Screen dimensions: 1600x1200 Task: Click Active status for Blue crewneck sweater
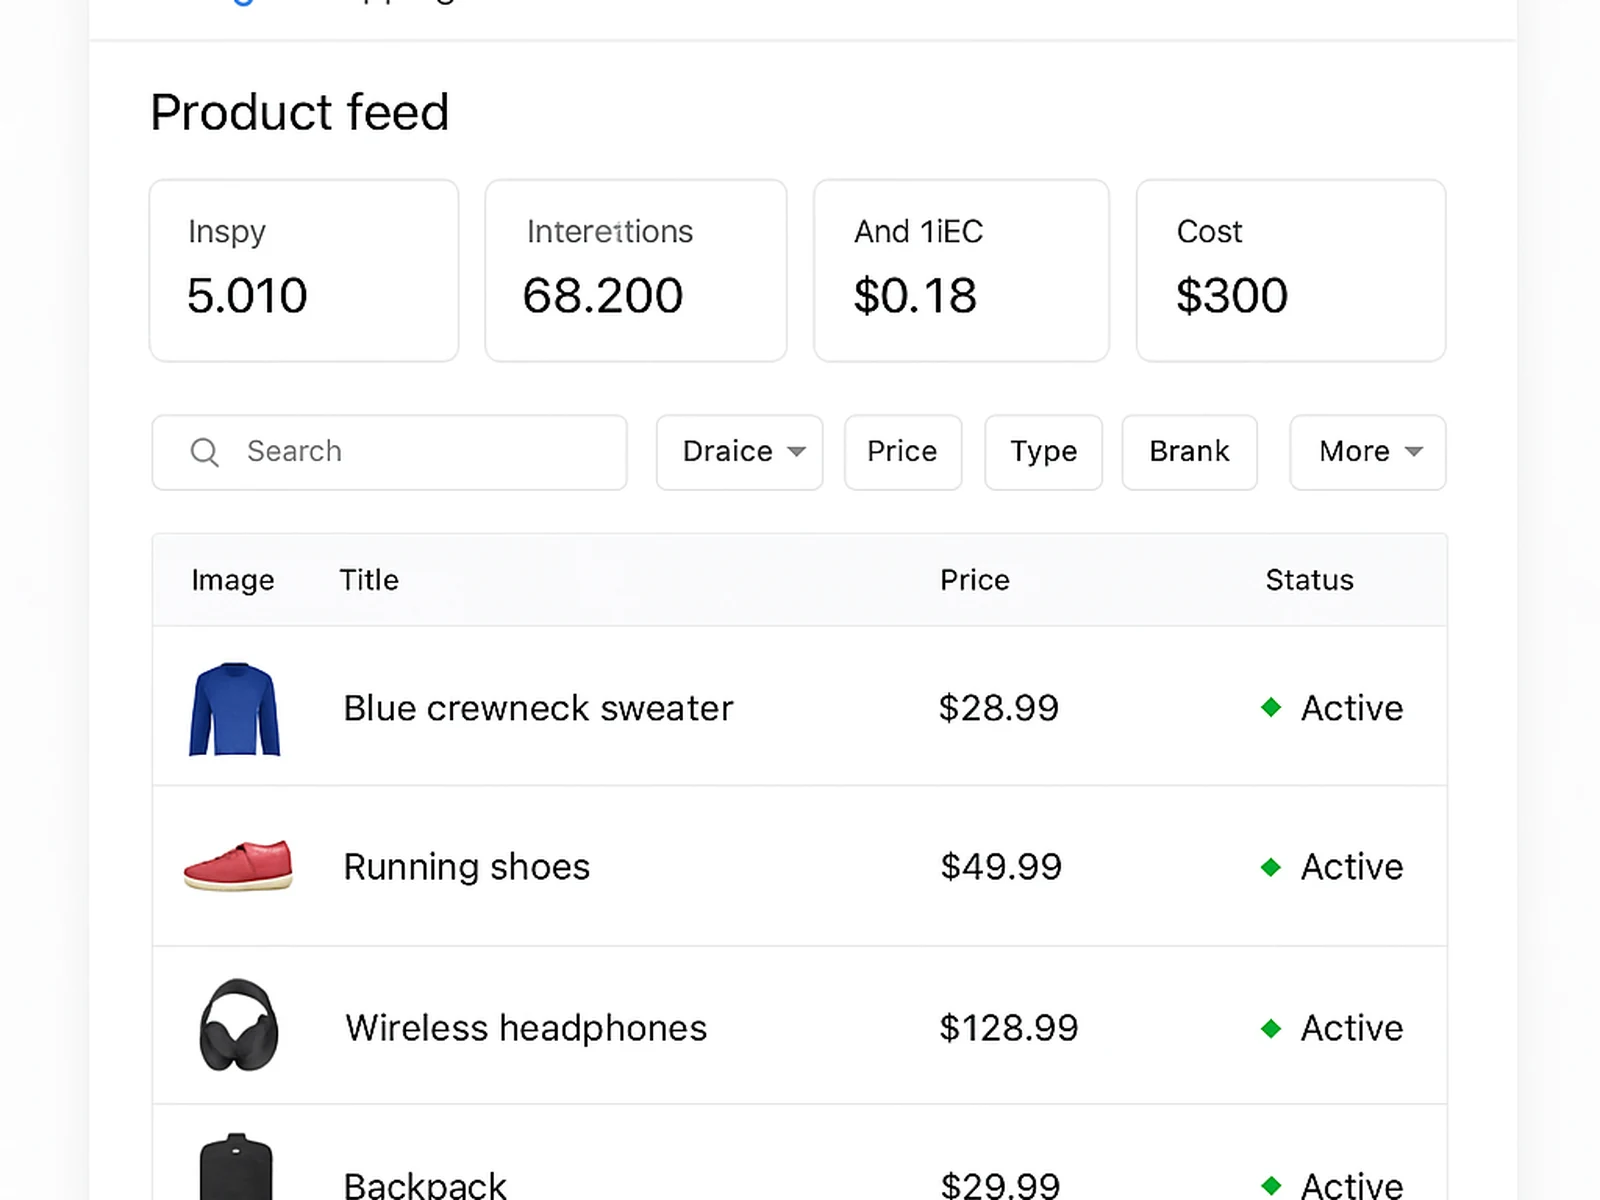pos(1351,708)
